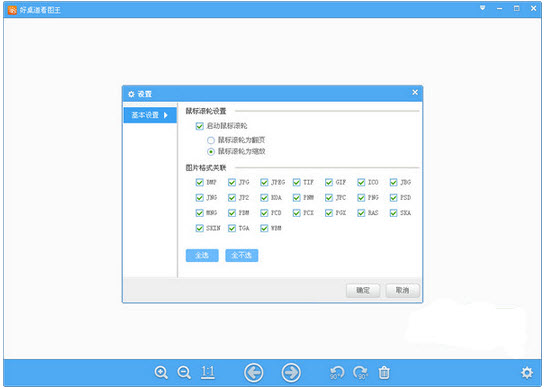The image size is (544, 389).
Task: Click the zoom out magnifier icon
Action: [184, 372]
